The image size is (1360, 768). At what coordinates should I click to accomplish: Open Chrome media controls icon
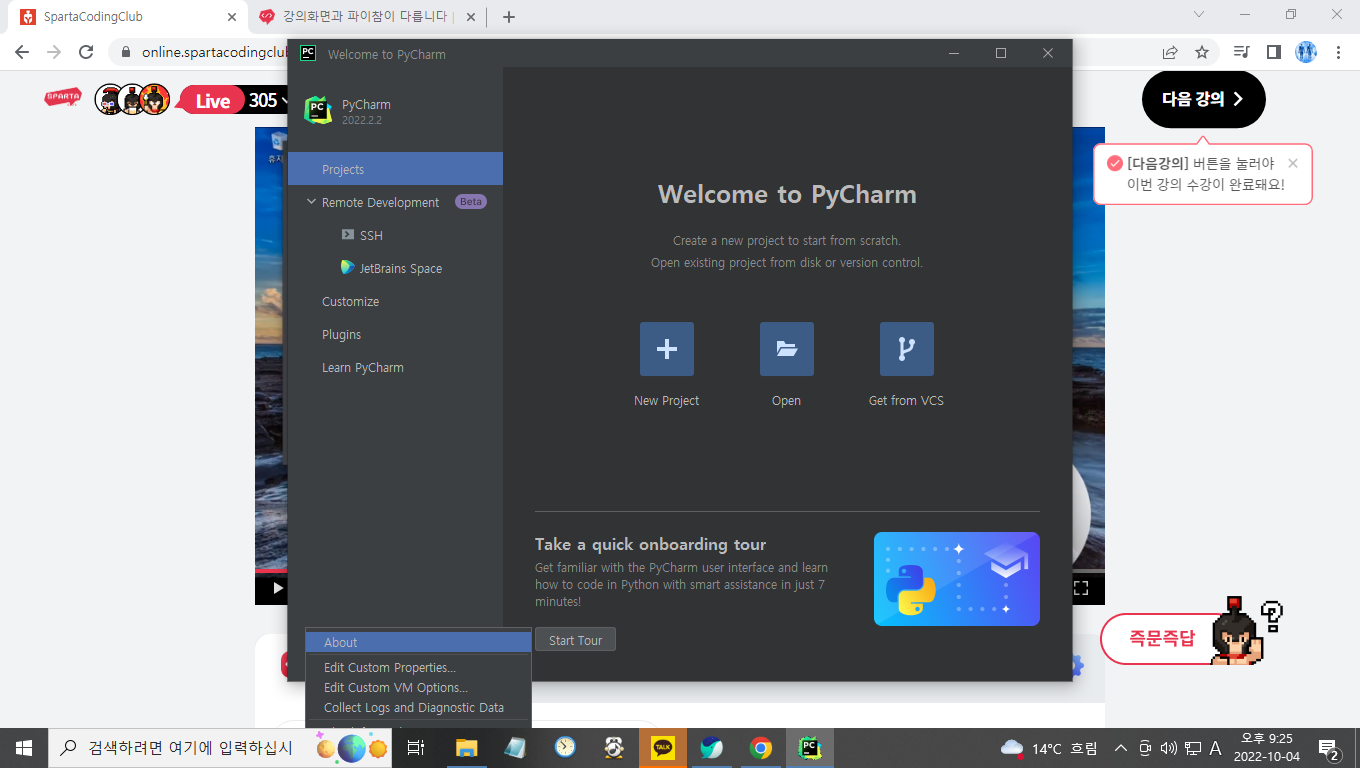pos(1242,52)
